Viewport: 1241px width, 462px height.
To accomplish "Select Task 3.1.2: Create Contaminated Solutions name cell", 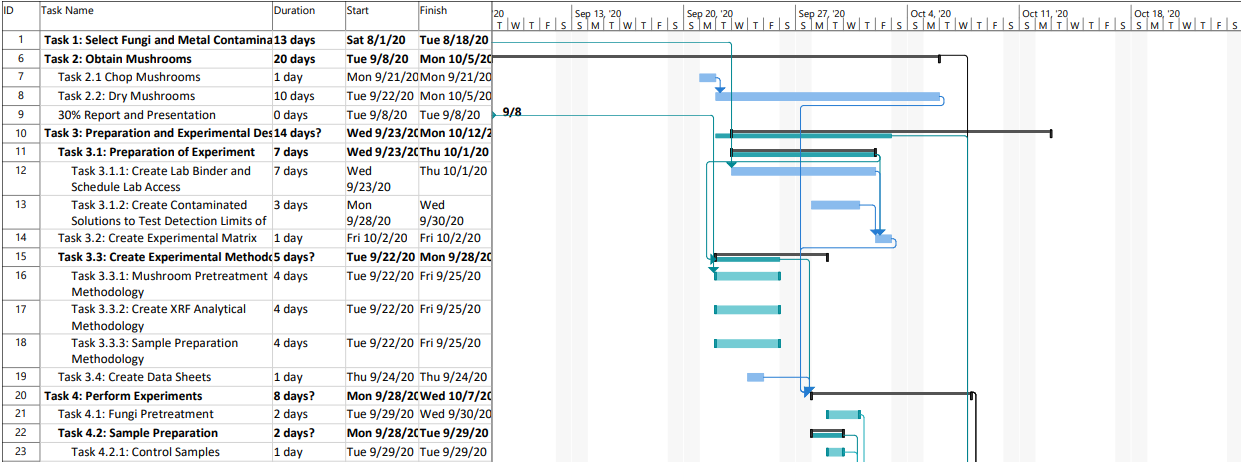I will pos(155,213).
